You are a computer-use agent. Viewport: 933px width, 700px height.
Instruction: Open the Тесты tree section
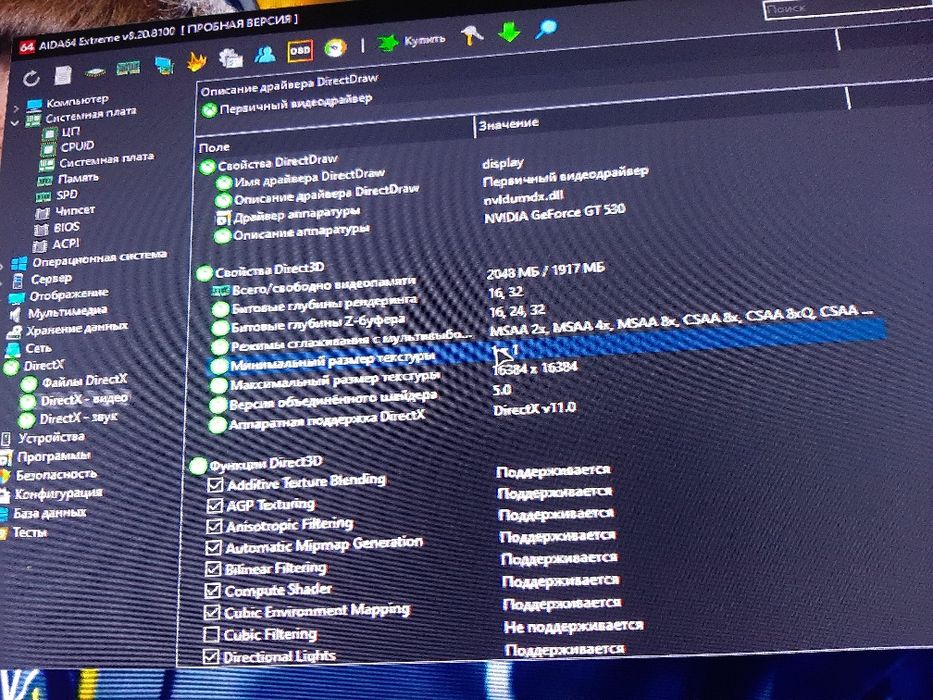(x=30, y=533)
